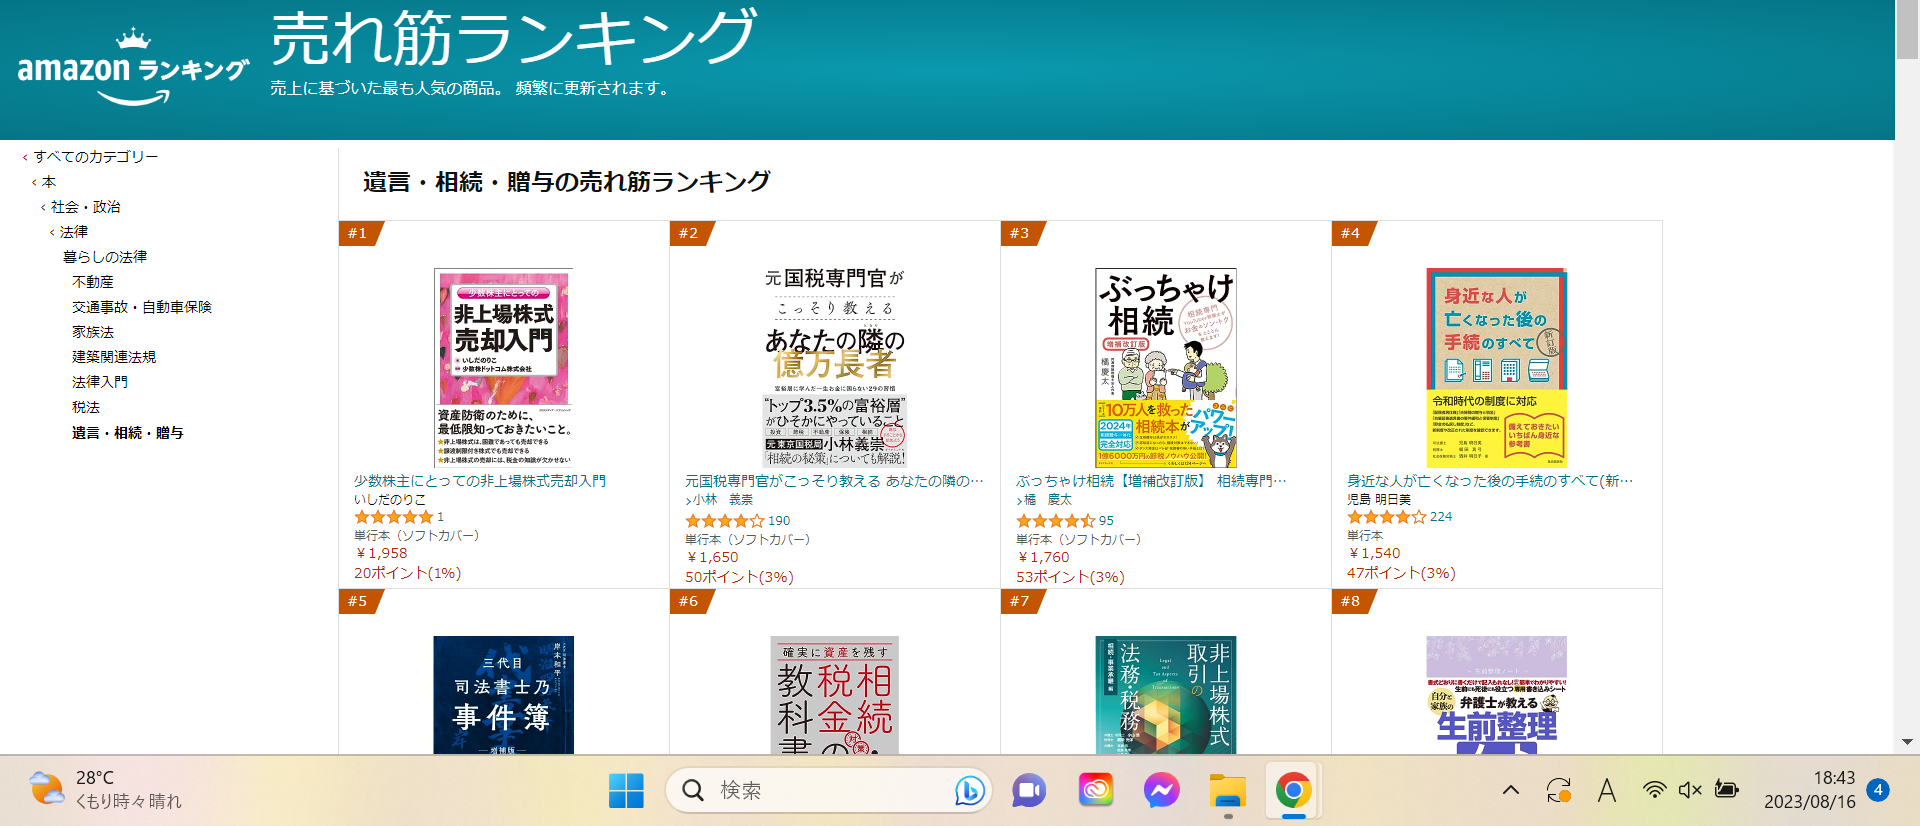Click the Amazon ranking logo
Viewport: 1920px width, 826px height.
132,69
